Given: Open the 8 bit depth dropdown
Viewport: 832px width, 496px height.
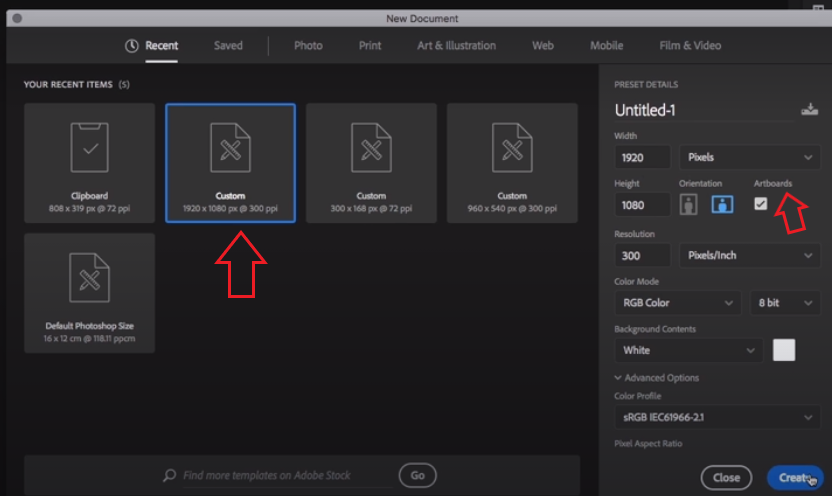Looking at the screenshot, I should tap(785, 302).
